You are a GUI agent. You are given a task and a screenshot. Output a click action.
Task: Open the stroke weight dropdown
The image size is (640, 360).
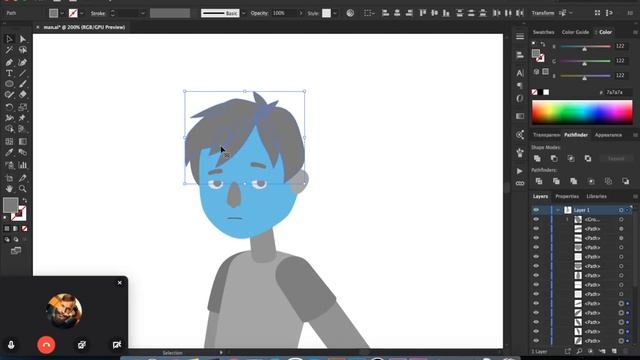click(x=142, y=13)
